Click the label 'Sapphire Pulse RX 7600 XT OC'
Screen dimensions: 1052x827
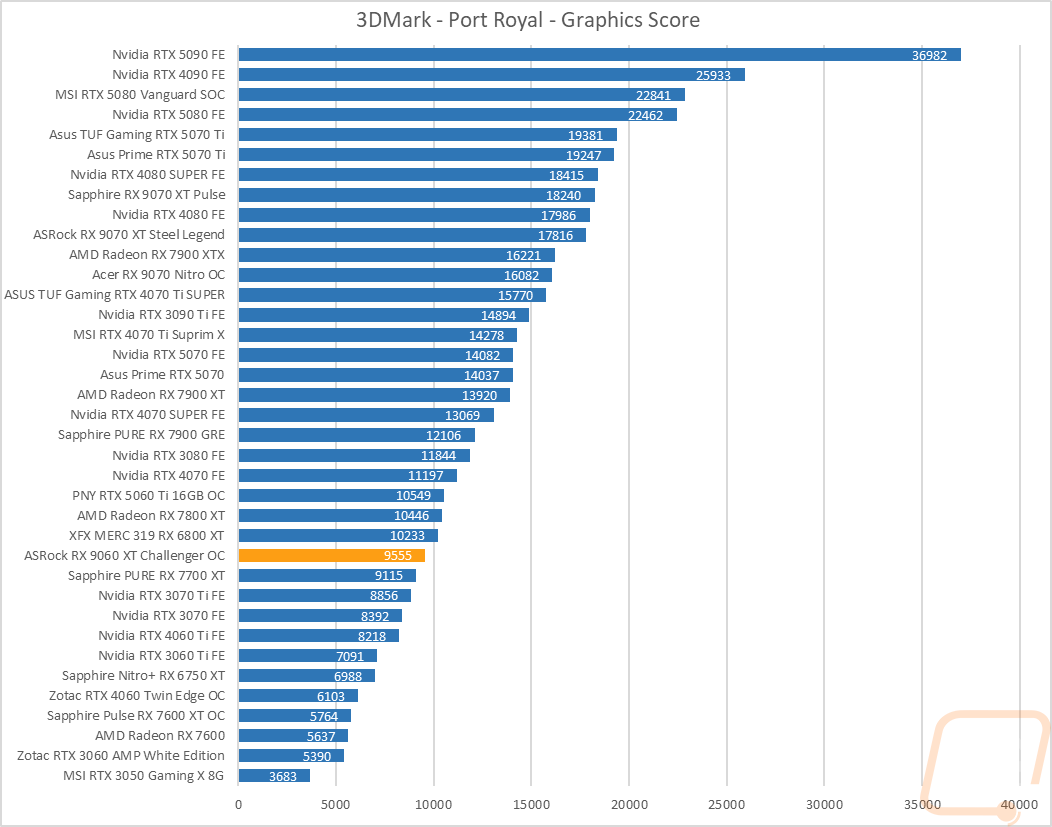(136, 716)
